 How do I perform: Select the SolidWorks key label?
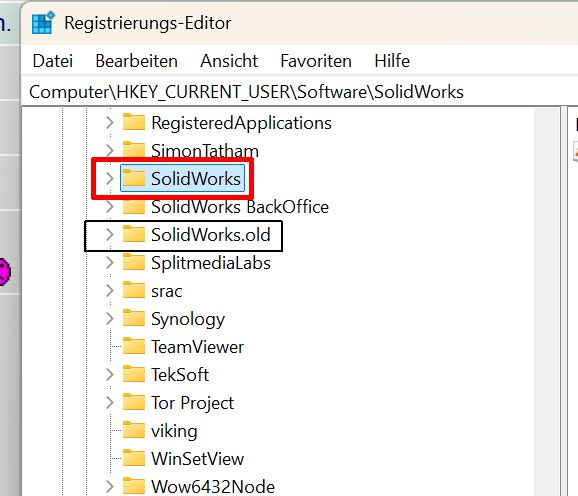point(196,179)
